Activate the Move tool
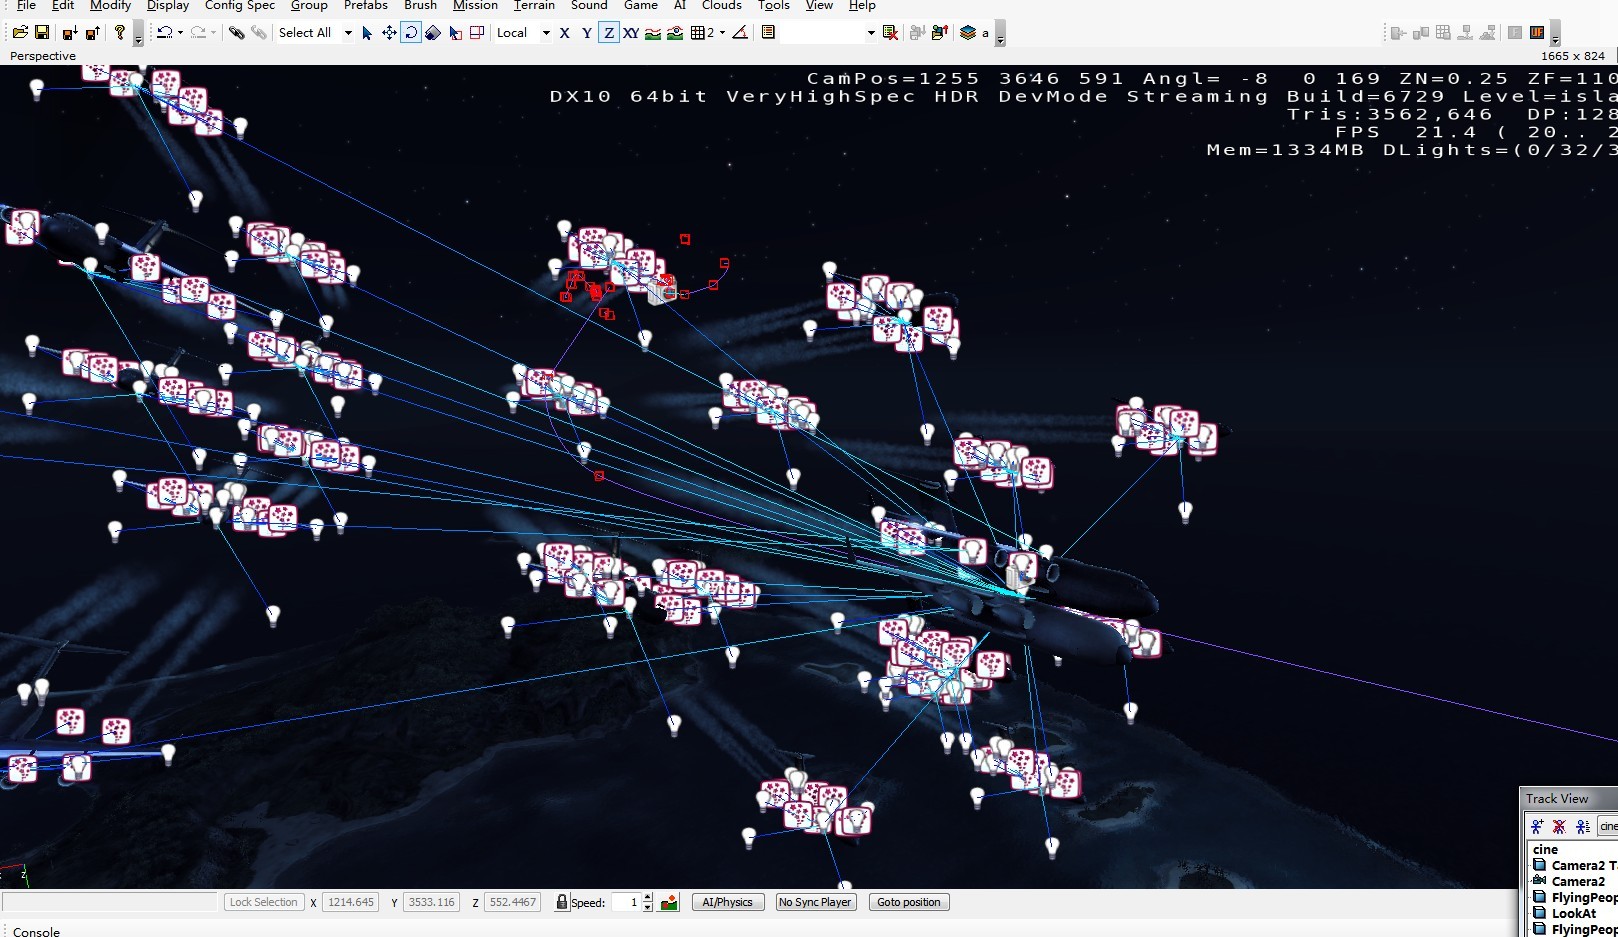Screen dimensions: 1618x937 click(389, 33)
